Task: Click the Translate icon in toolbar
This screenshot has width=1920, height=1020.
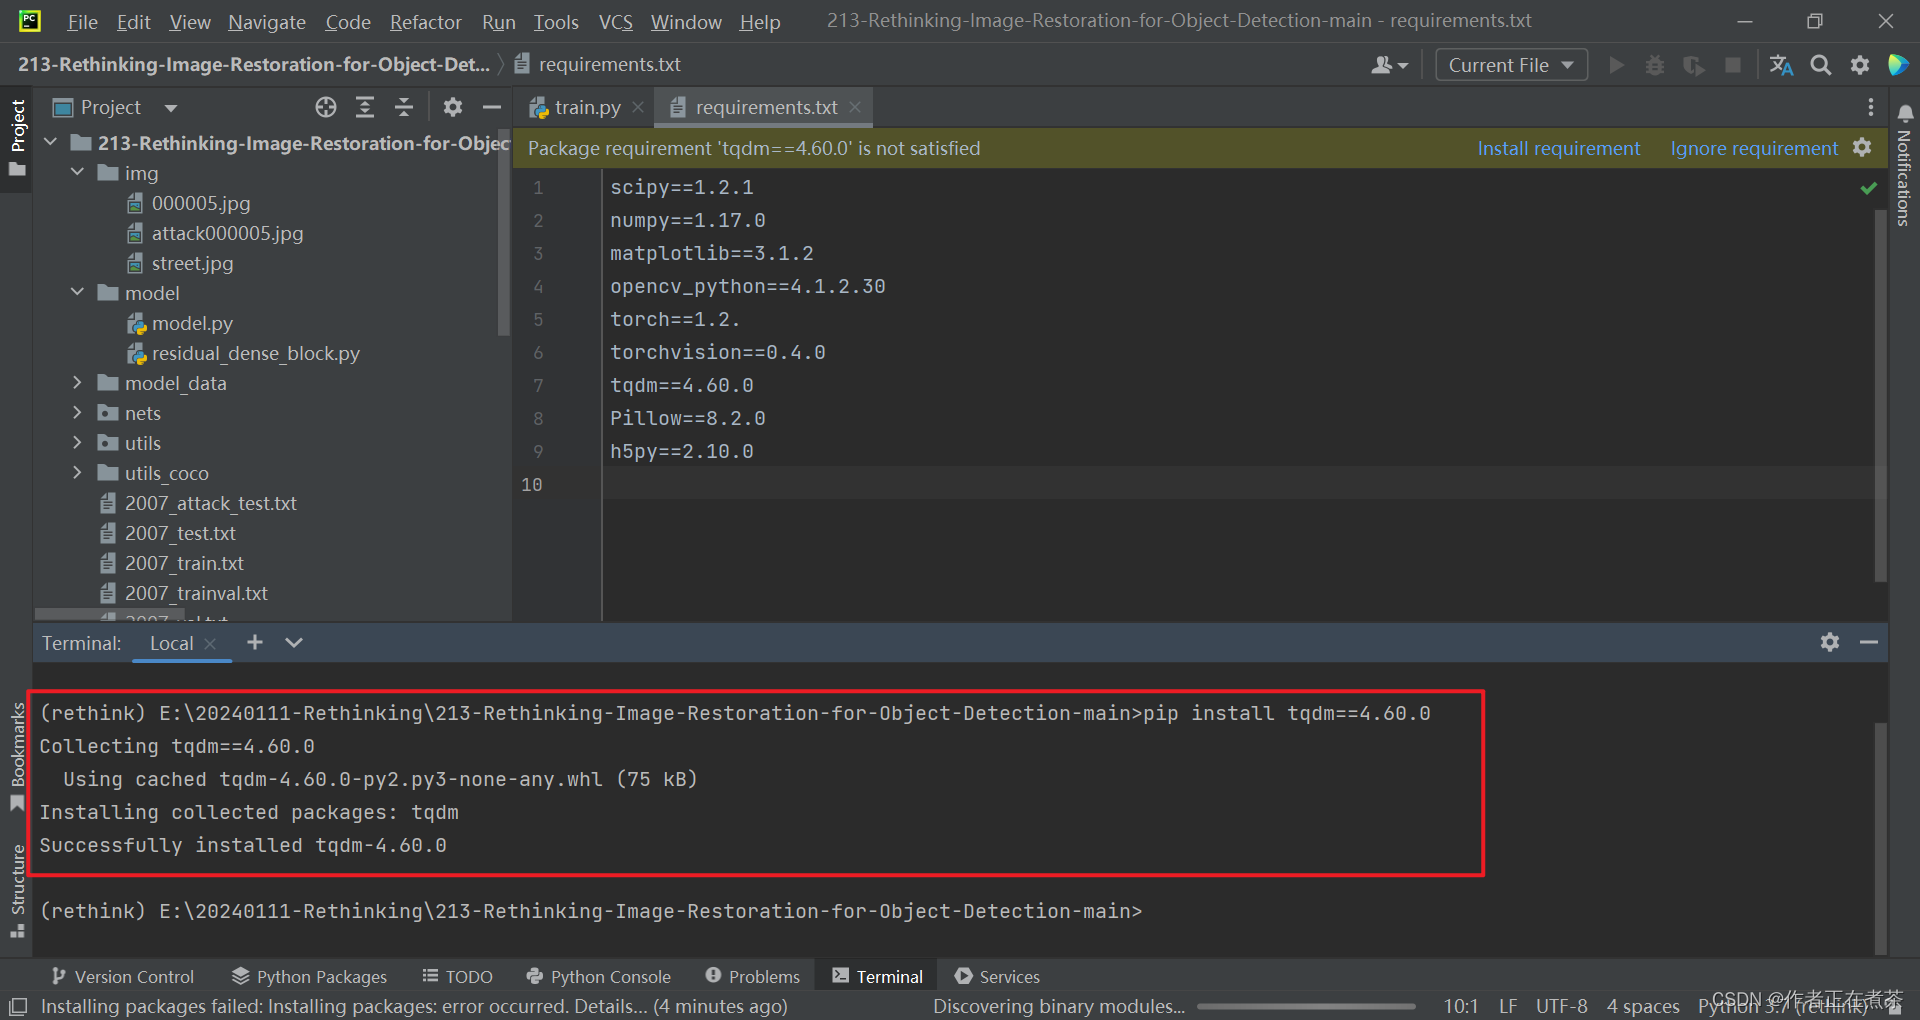Action: pyautogui.click(x=1781, y=65)
